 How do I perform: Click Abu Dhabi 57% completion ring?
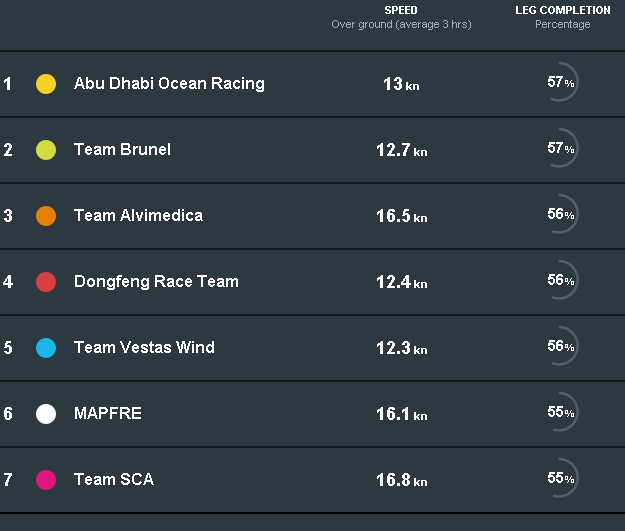(x=560, y=82)
